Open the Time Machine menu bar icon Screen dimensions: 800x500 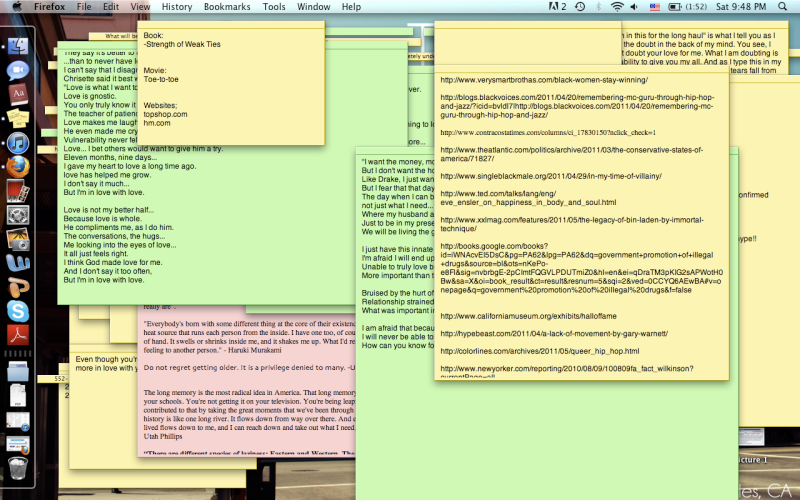click(580, 7)
